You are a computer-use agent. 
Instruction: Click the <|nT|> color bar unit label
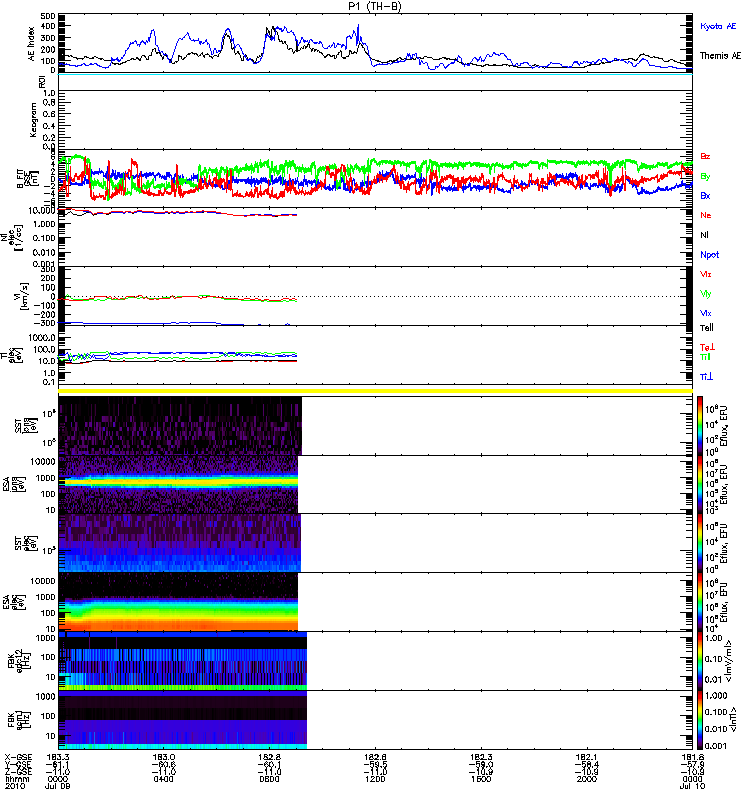(734, 719)
